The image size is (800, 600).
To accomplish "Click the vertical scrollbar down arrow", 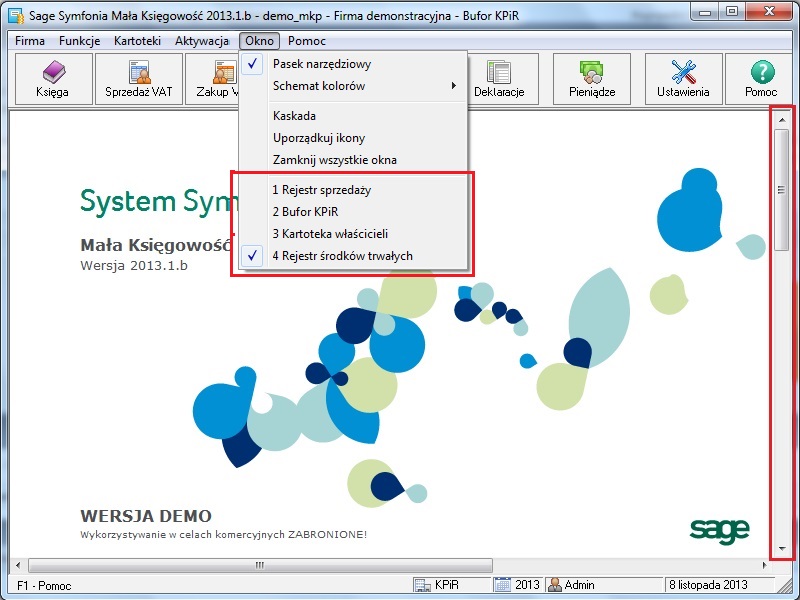I will click(782, 549).
